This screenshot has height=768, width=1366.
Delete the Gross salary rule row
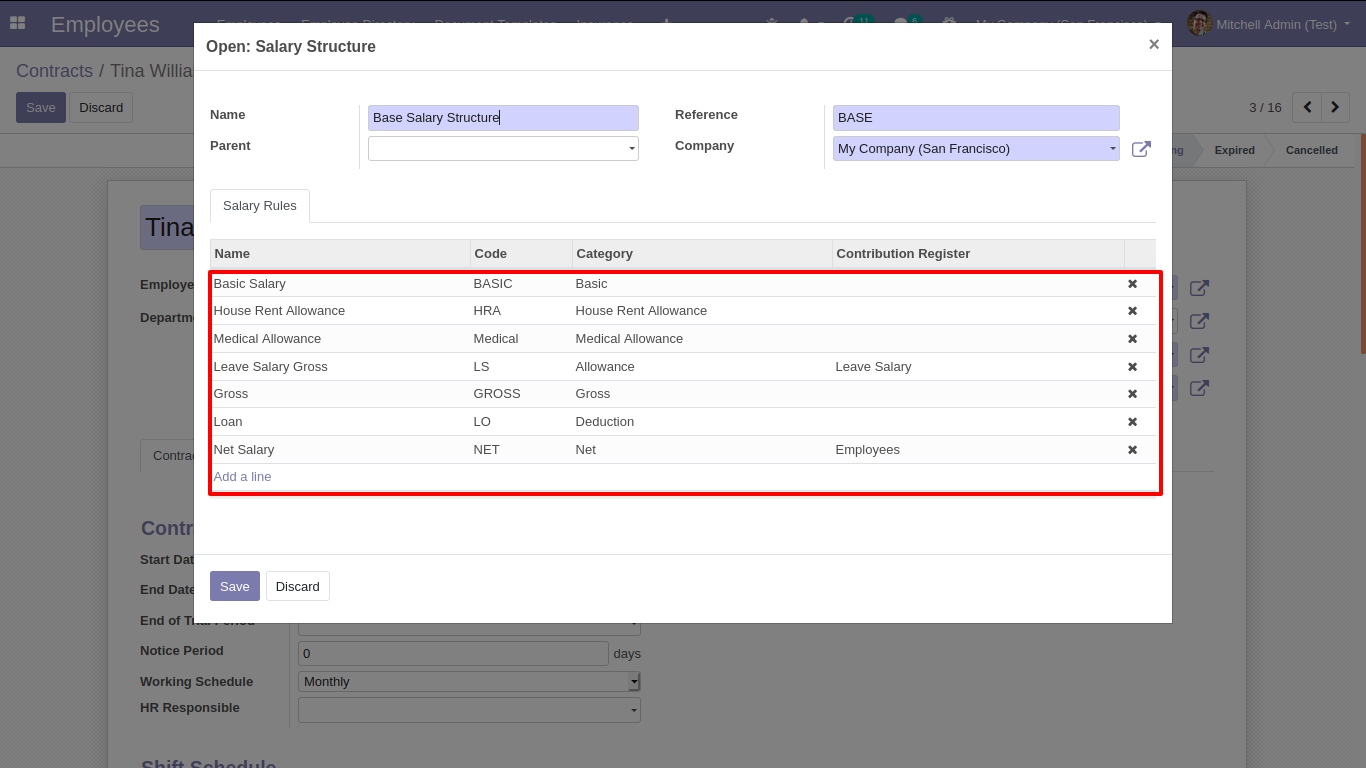pyautogui.click(x=1132, y=394)
